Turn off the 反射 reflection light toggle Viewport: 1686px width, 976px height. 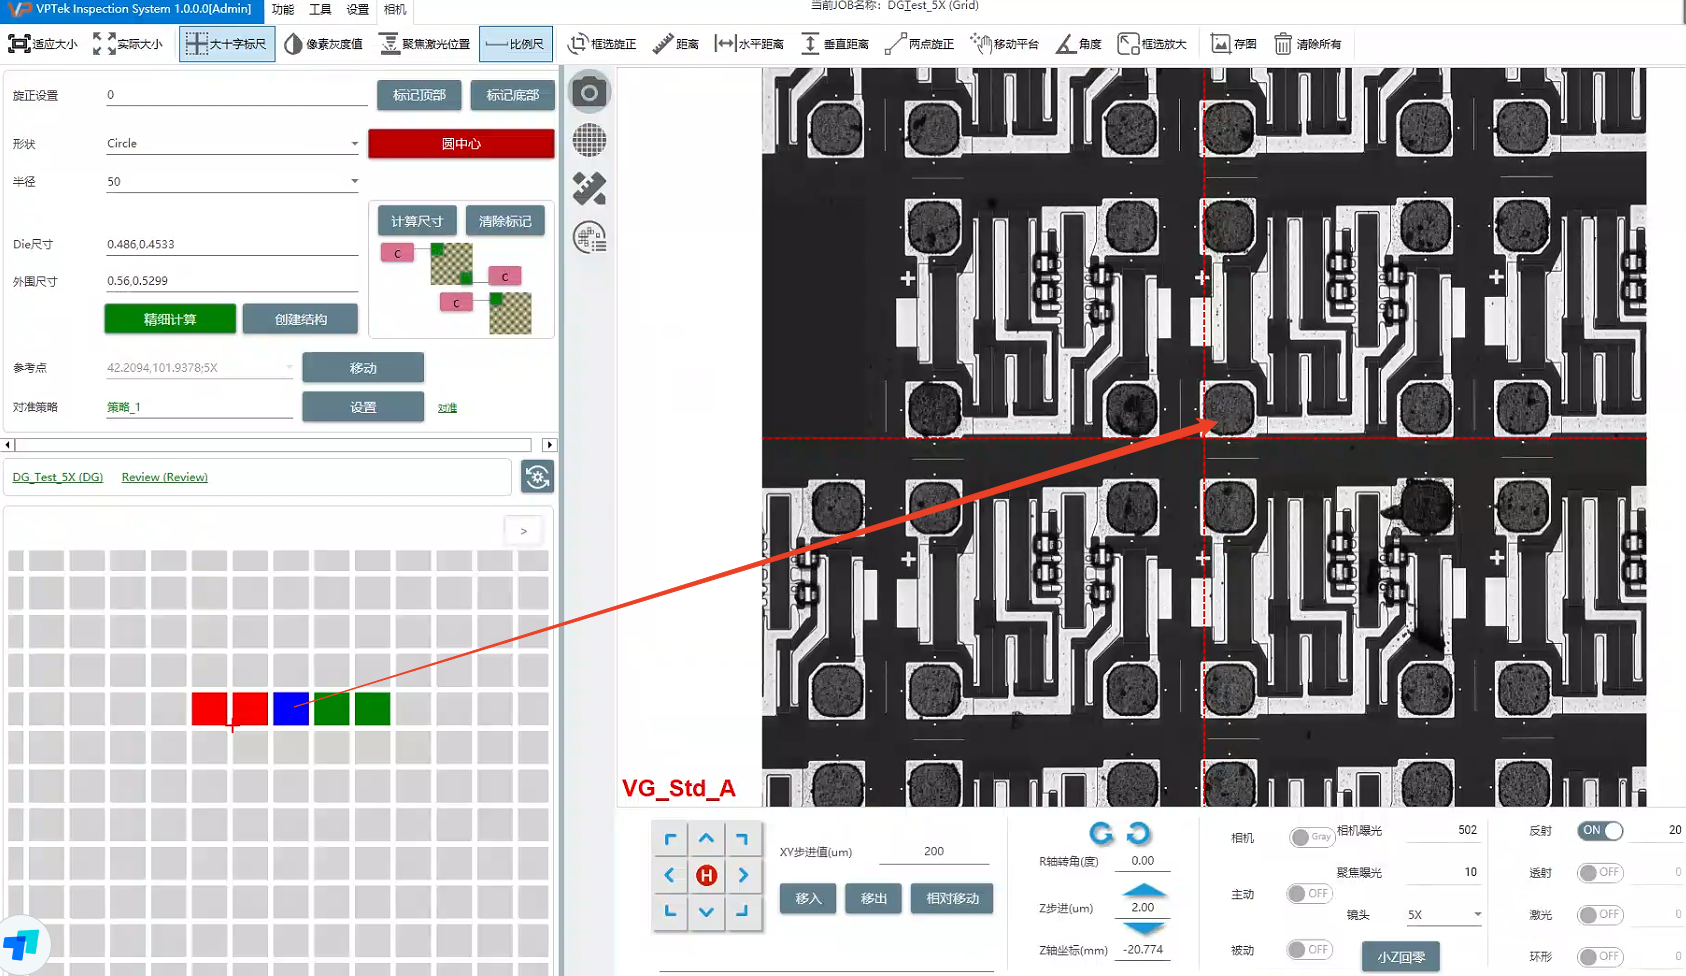(1600, 831)
